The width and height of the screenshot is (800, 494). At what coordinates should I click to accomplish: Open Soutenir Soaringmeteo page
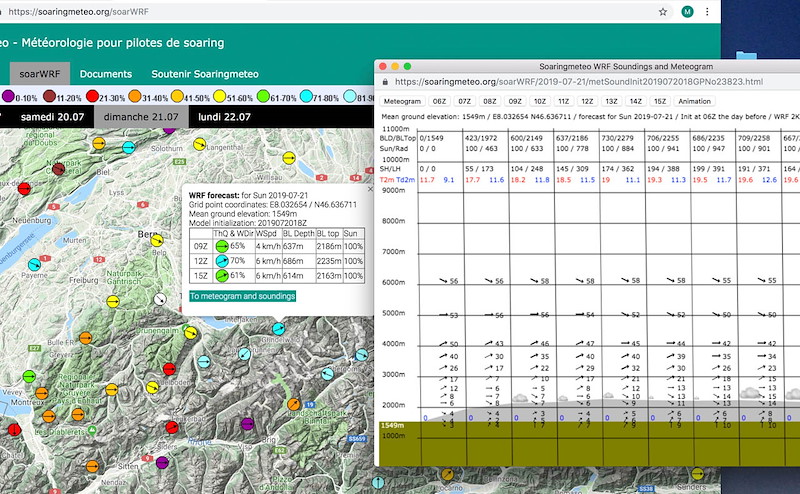point(204,74)
